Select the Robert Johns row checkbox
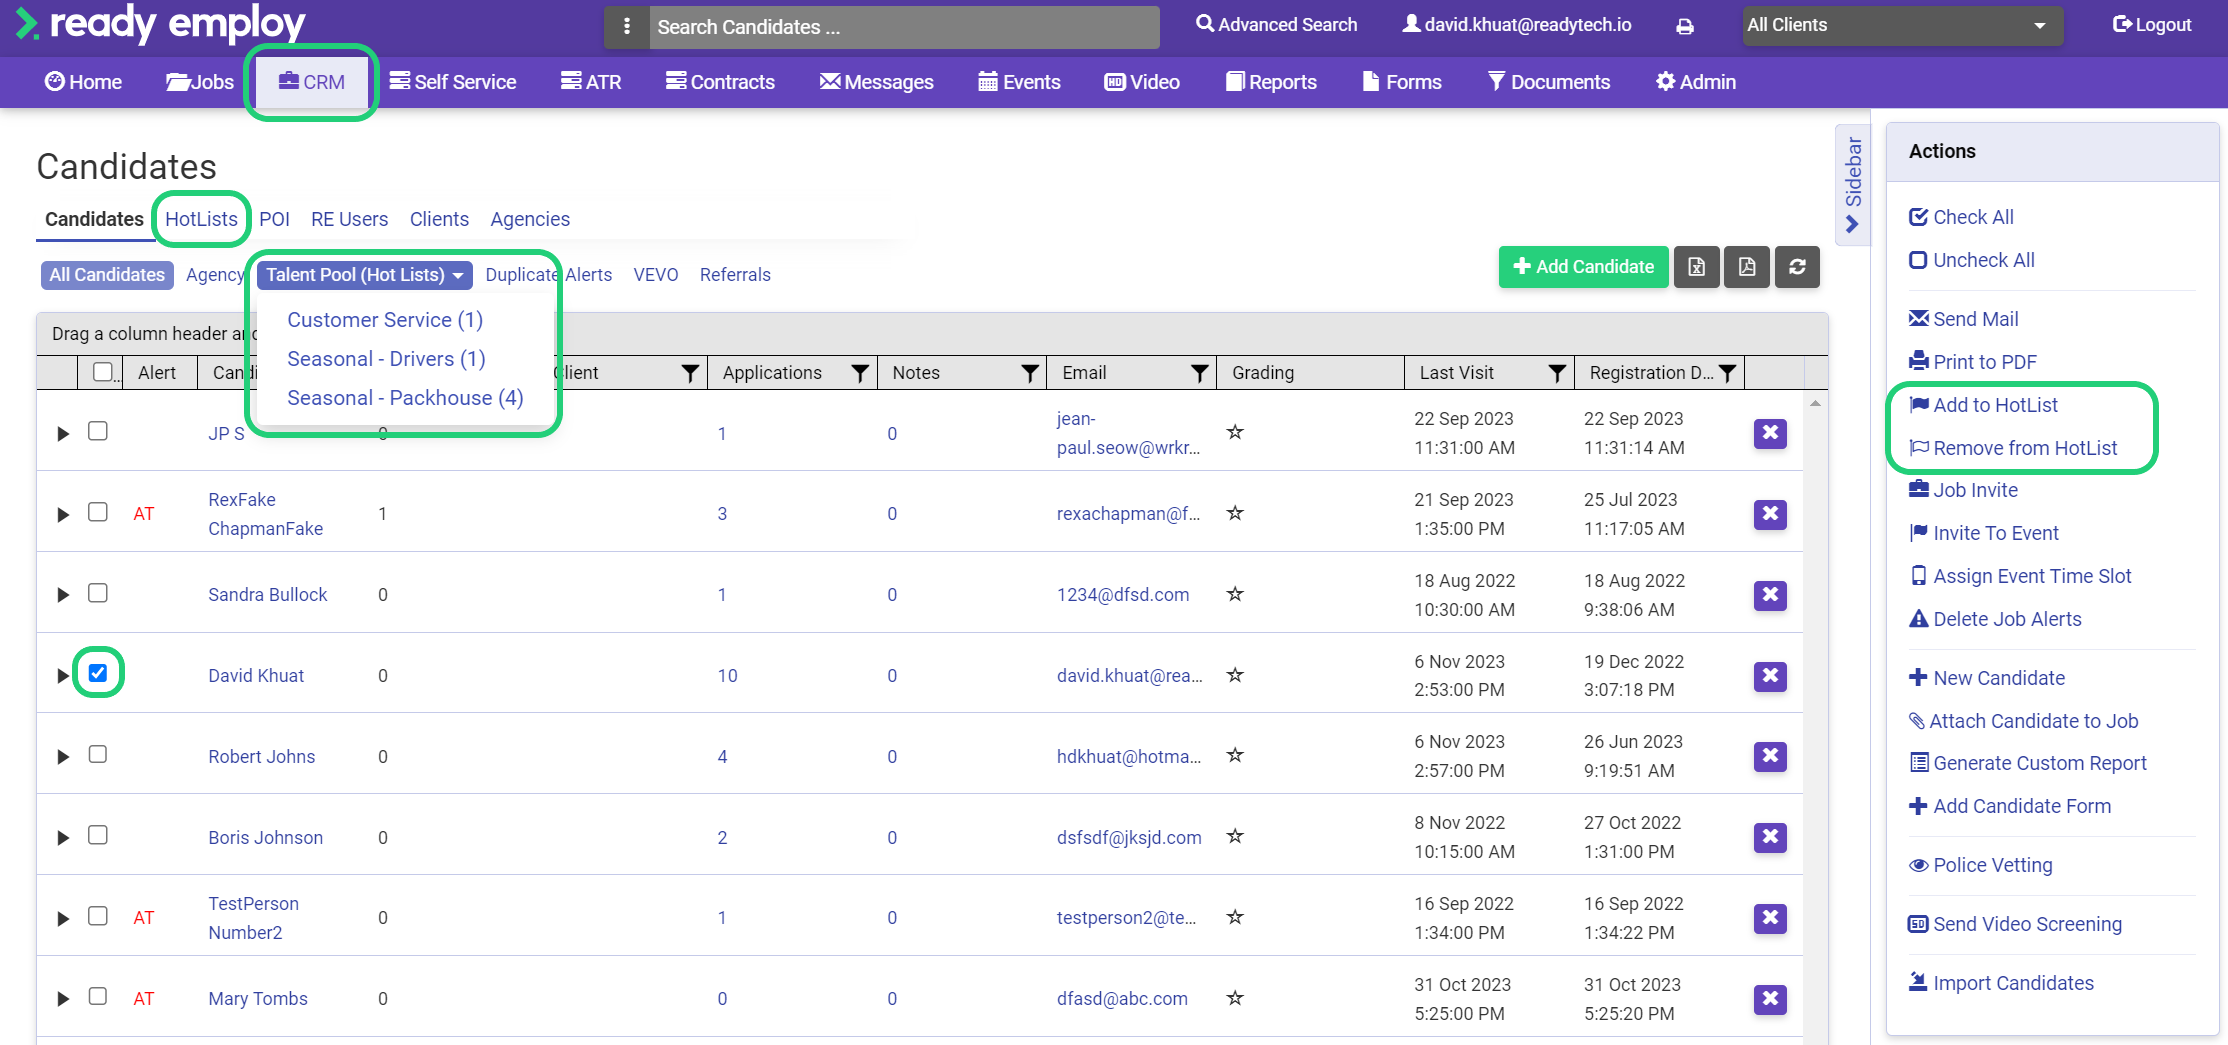Image resolution: width=2228 pixels, height=1045 pixels. coord(98,754)
